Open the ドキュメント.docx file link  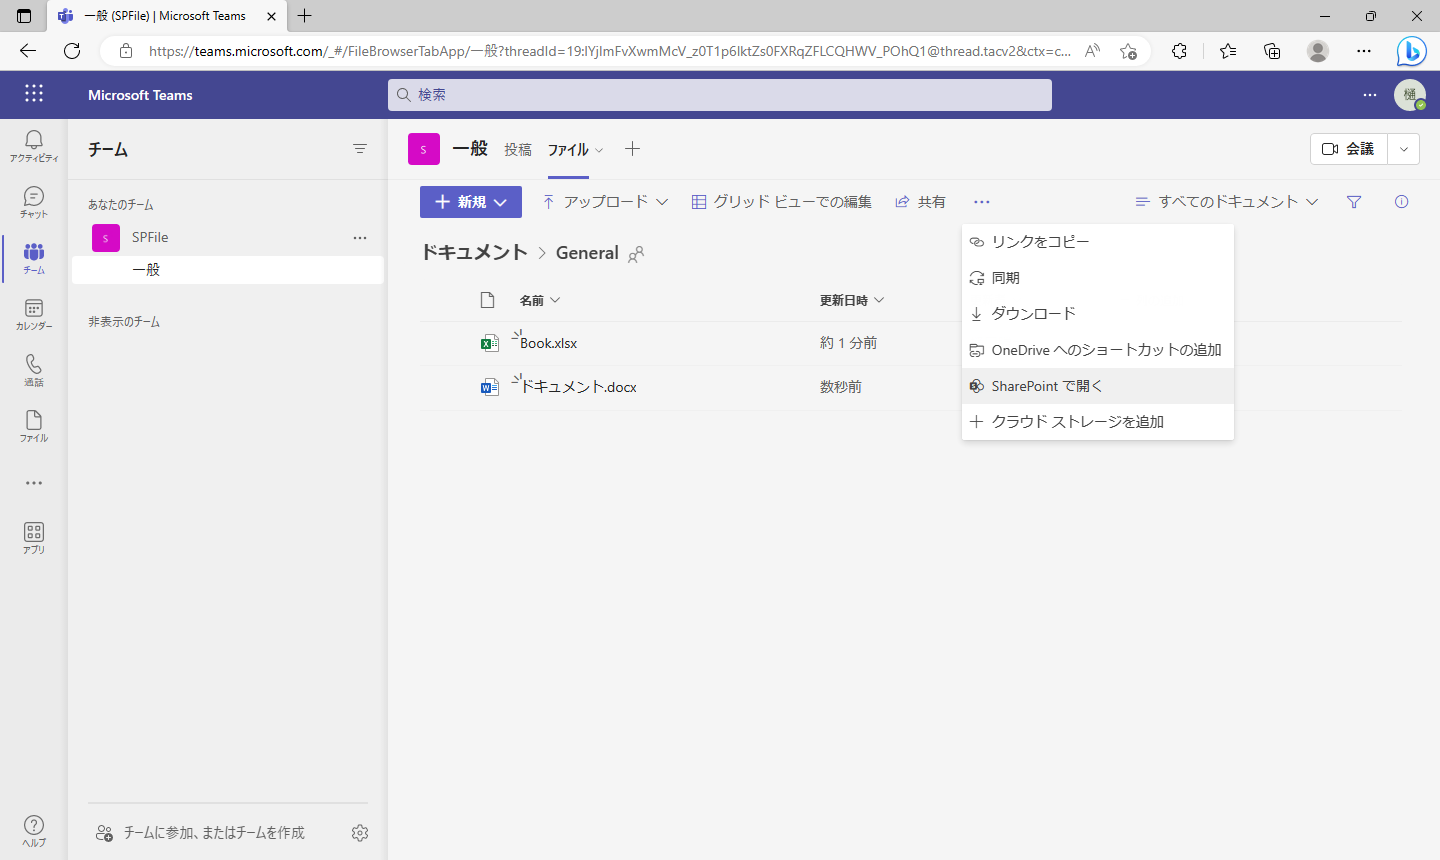click(578, 387)
